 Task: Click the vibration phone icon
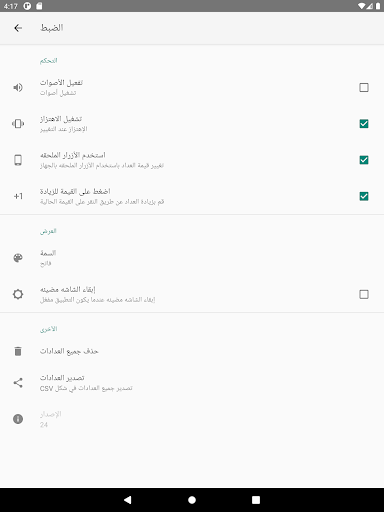[18, 124]
